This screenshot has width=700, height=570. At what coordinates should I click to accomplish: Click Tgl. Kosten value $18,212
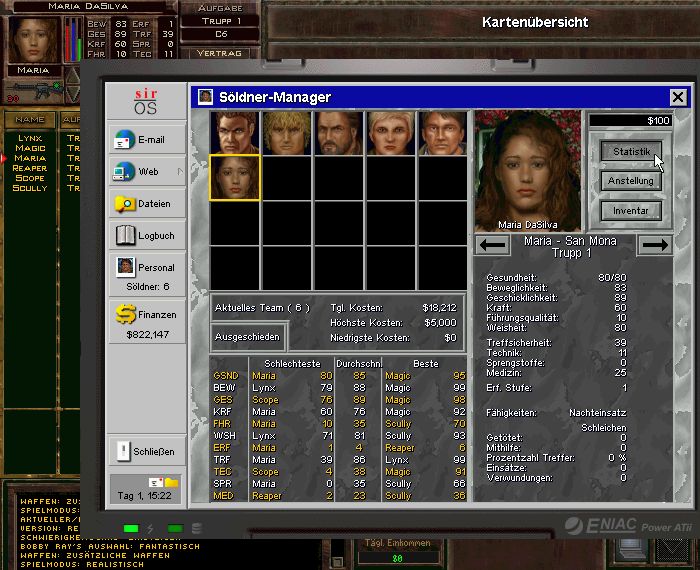point(439,308)
